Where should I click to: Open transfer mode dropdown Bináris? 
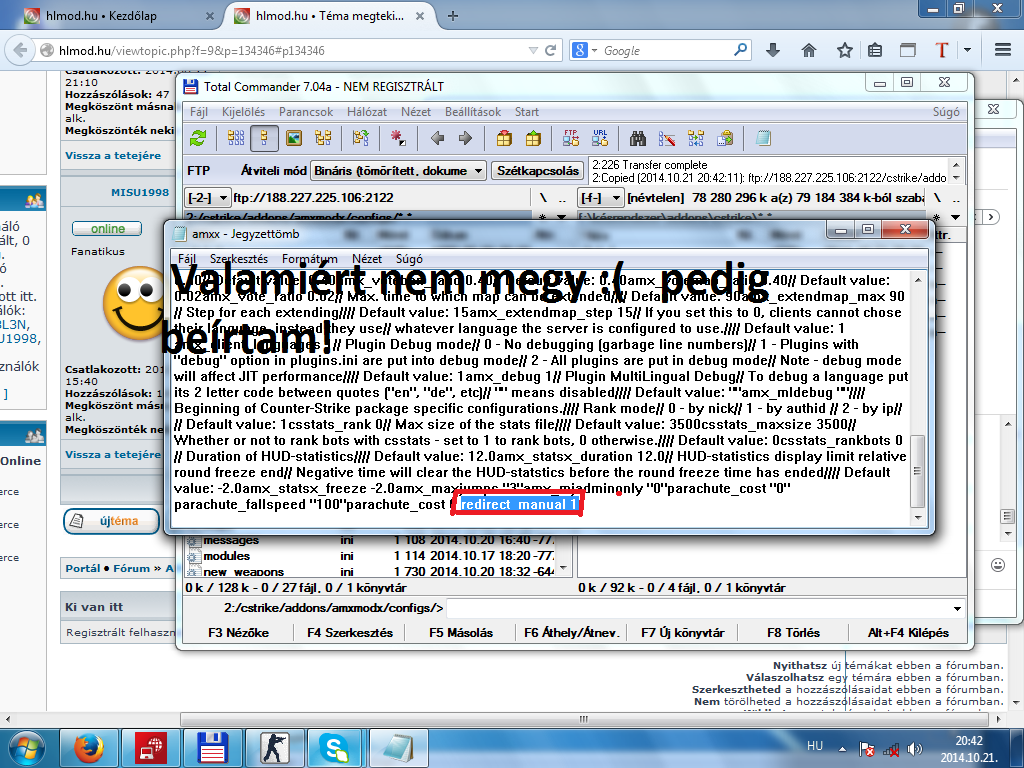398,170
